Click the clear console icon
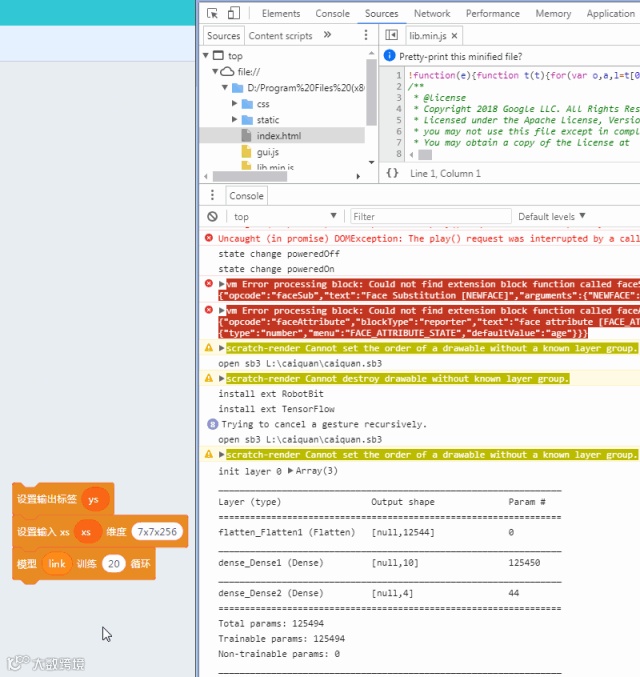640x677 pixels. (212, 216)
